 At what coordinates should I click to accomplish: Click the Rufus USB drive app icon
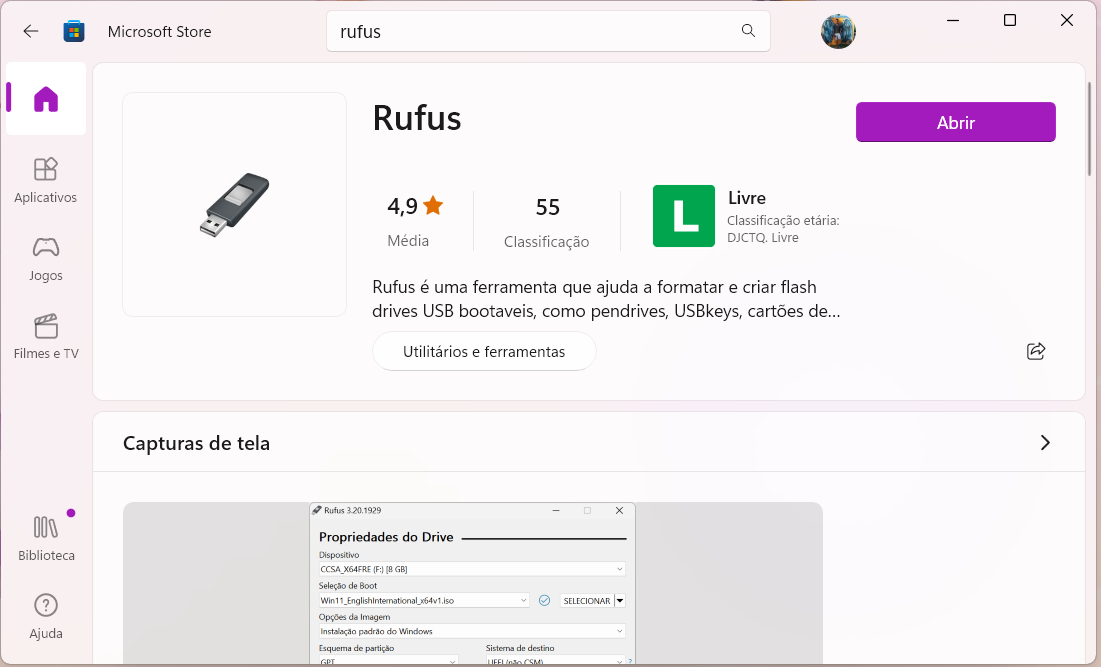tap(235, 204)
